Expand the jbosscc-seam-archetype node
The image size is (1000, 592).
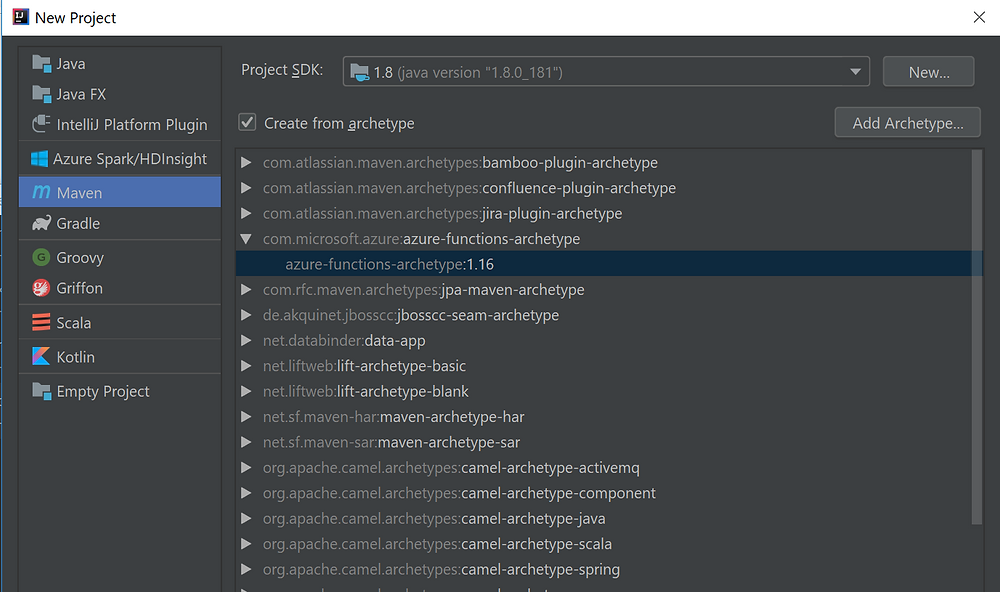[x=246, y=315]
